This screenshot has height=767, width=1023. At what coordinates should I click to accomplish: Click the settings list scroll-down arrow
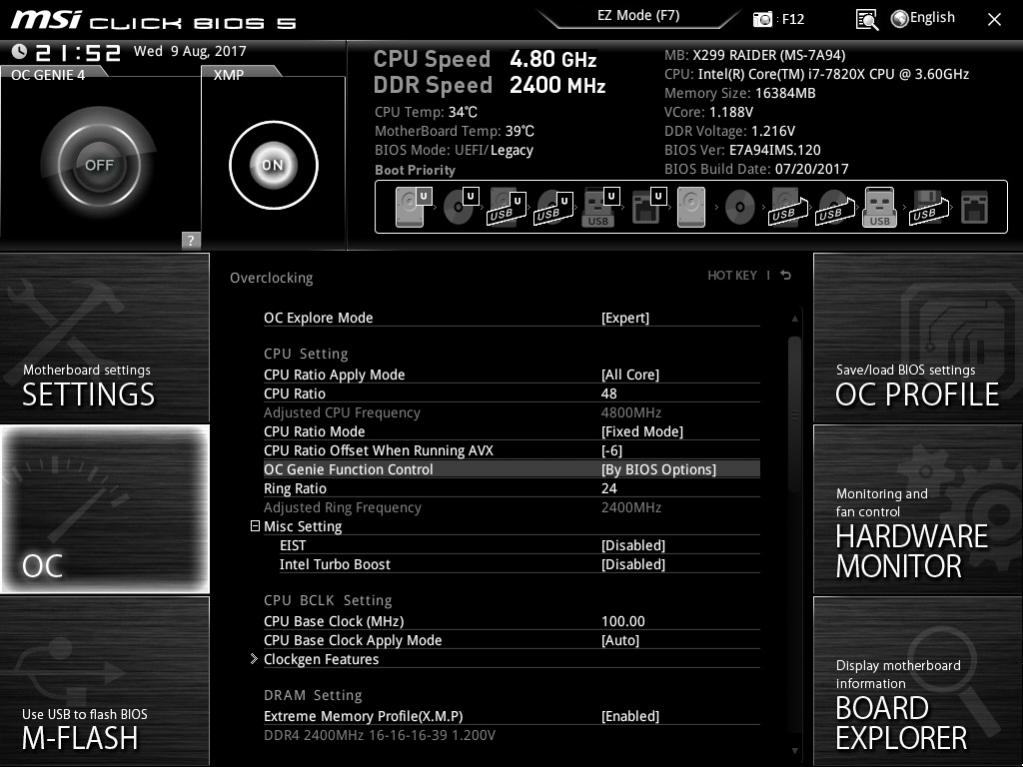coord(795,751)
